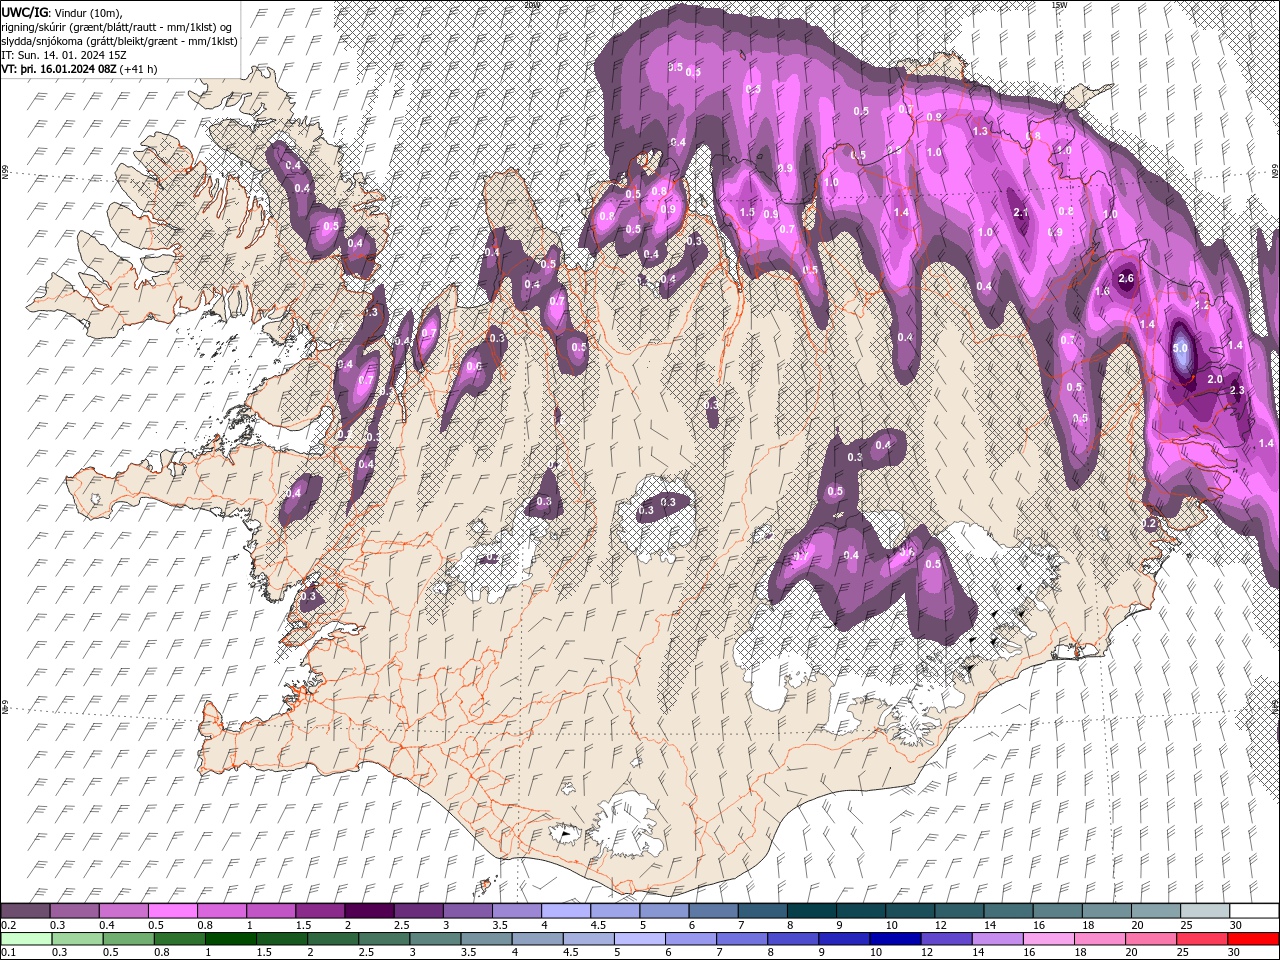Pick the 20 gray swatch in upper legend

tap(1157, 911)
